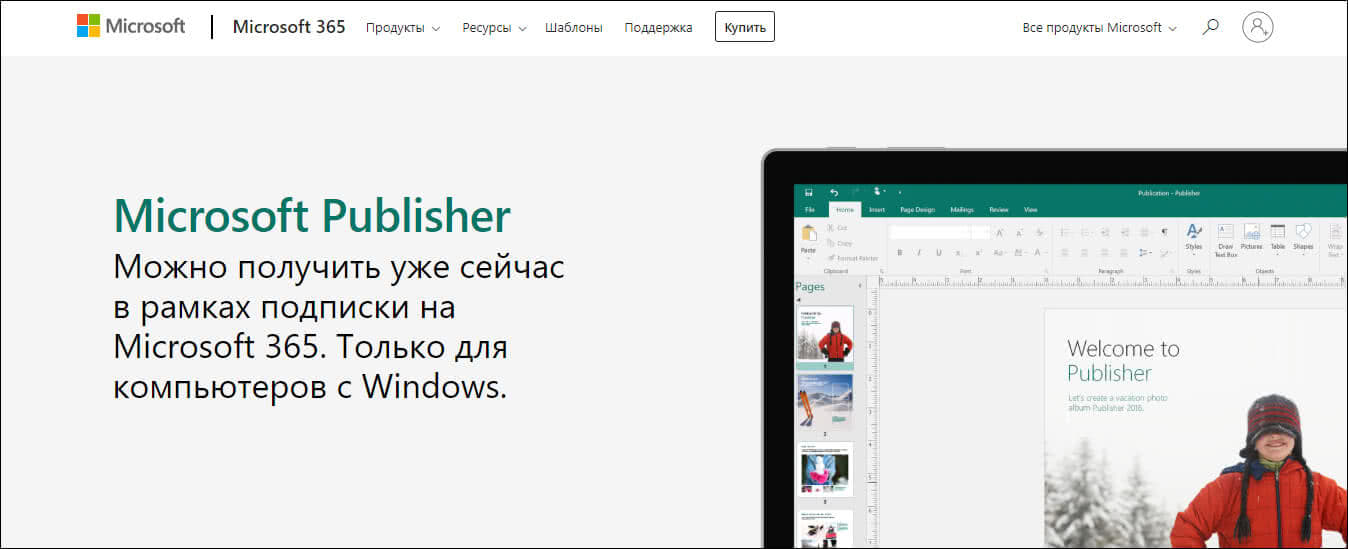Viewport: 1348px width, 549px height.
Task: Expand the Ресурсы dropdown
Action: click(x=494, y=28)
